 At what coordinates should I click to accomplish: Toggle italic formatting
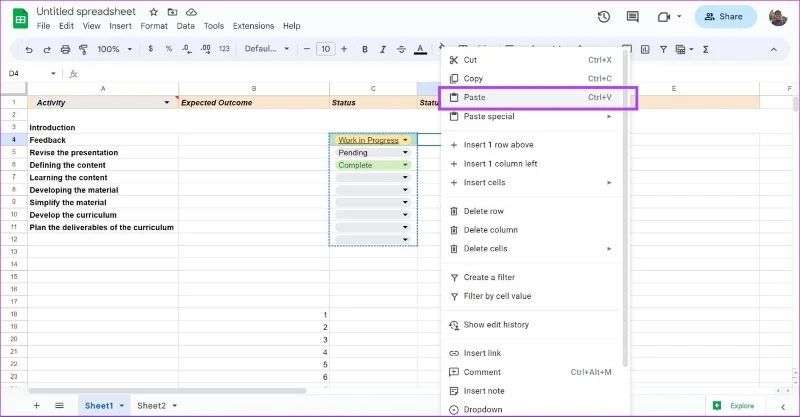coord(383,50)
